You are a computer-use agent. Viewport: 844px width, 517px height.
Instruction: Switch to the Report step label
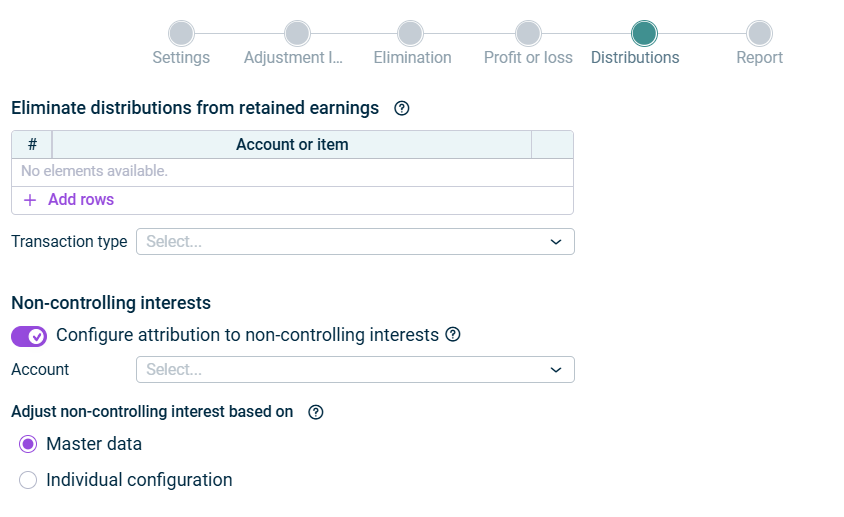pos(759,58)
